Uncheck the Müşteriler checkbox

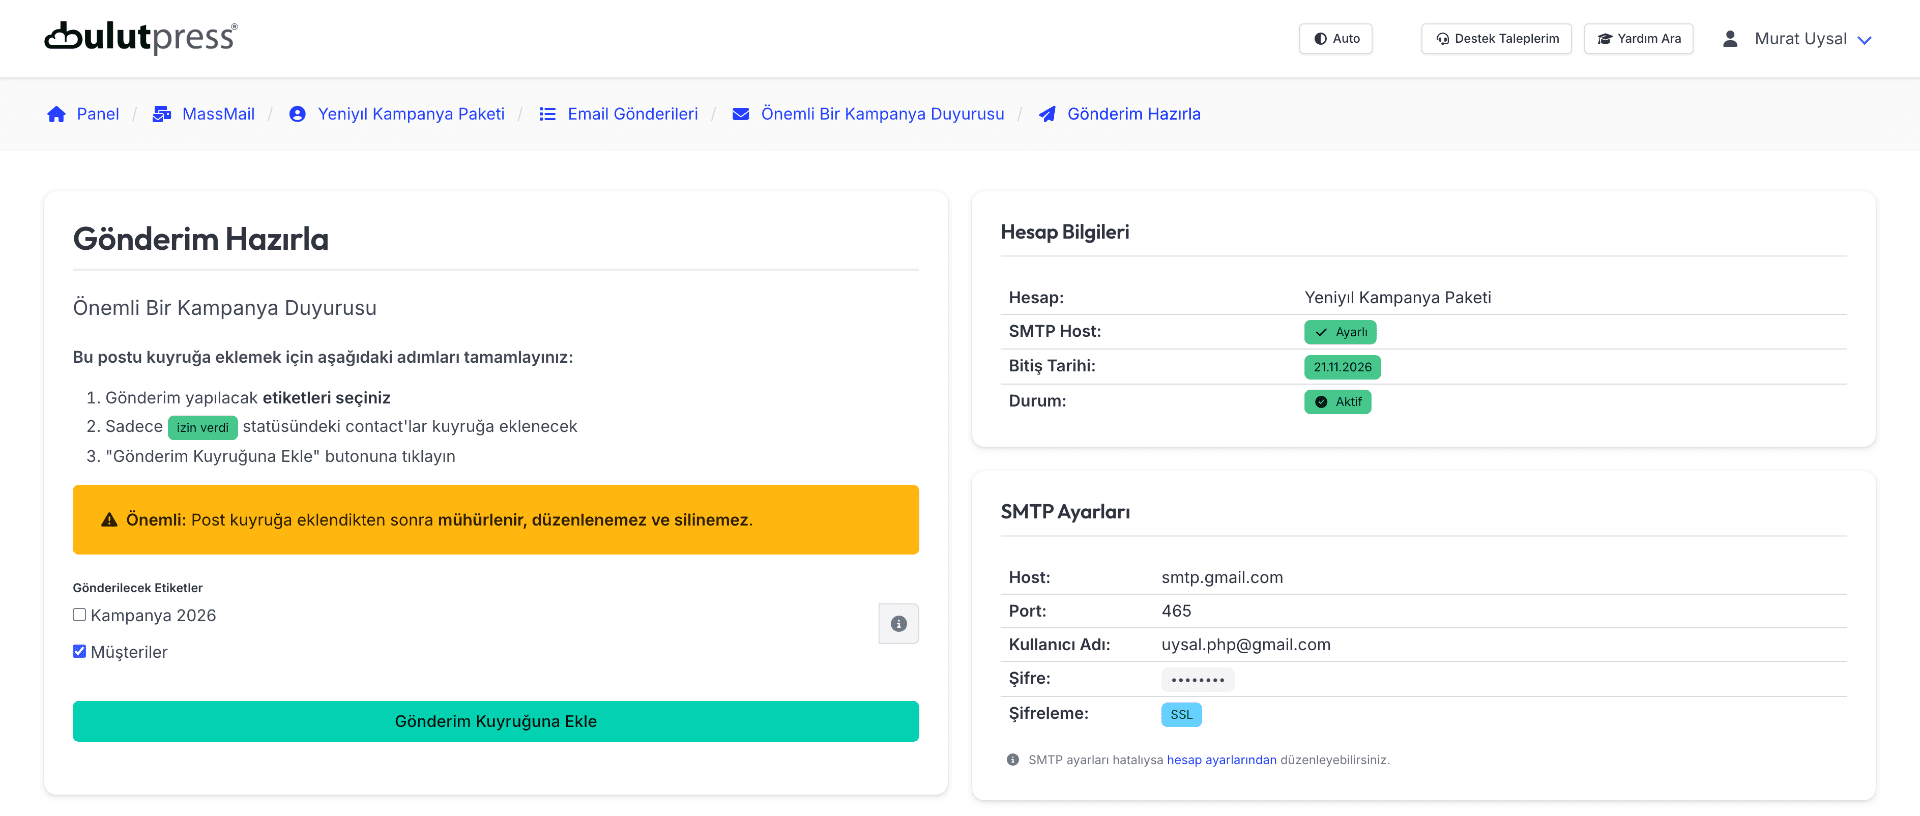[x=80, y=652]
